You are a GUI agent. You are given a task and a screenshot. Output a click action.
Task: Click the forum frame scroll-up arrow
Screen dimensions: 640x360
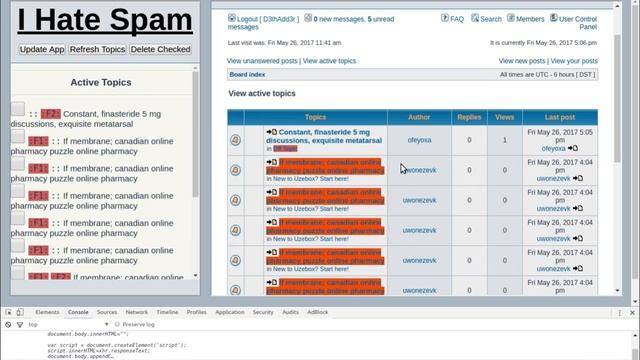pos(617,6)
